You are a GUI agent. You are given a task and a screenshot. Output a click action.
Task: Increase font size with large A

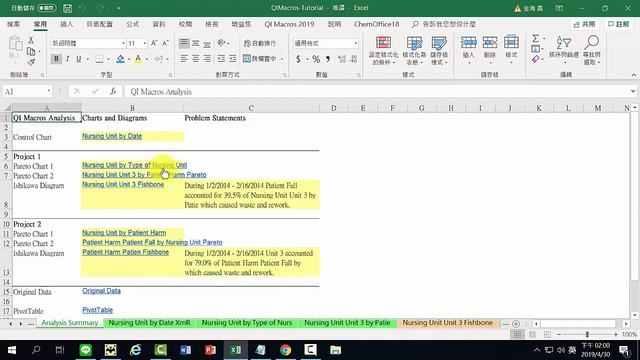pyautogui.click(x=154, y=43)
